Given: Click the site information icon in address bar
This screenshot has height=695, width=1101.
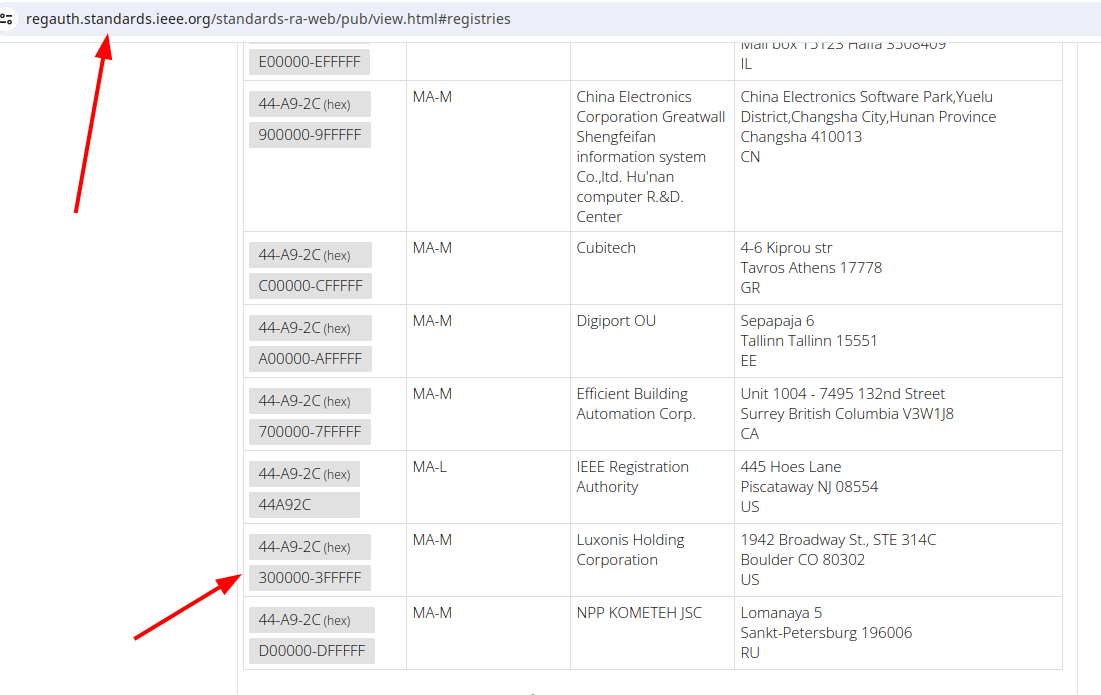Looking at the screenshot, I should 6,19.
